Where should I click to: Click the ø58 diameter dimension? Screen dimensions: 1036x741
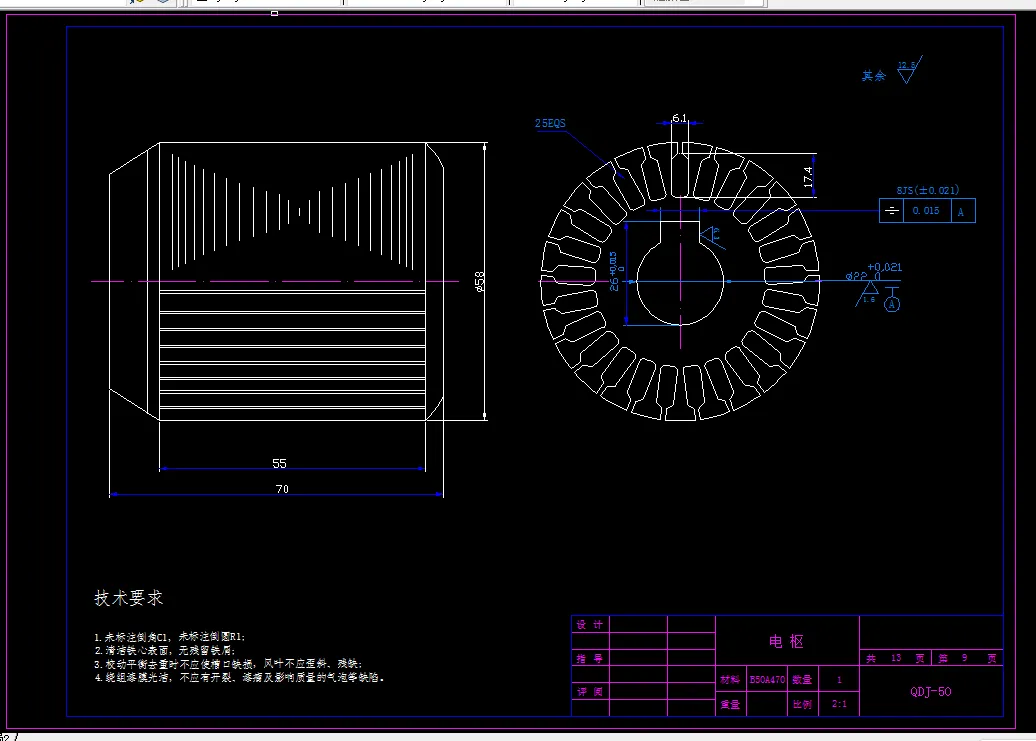coord(480,281)
